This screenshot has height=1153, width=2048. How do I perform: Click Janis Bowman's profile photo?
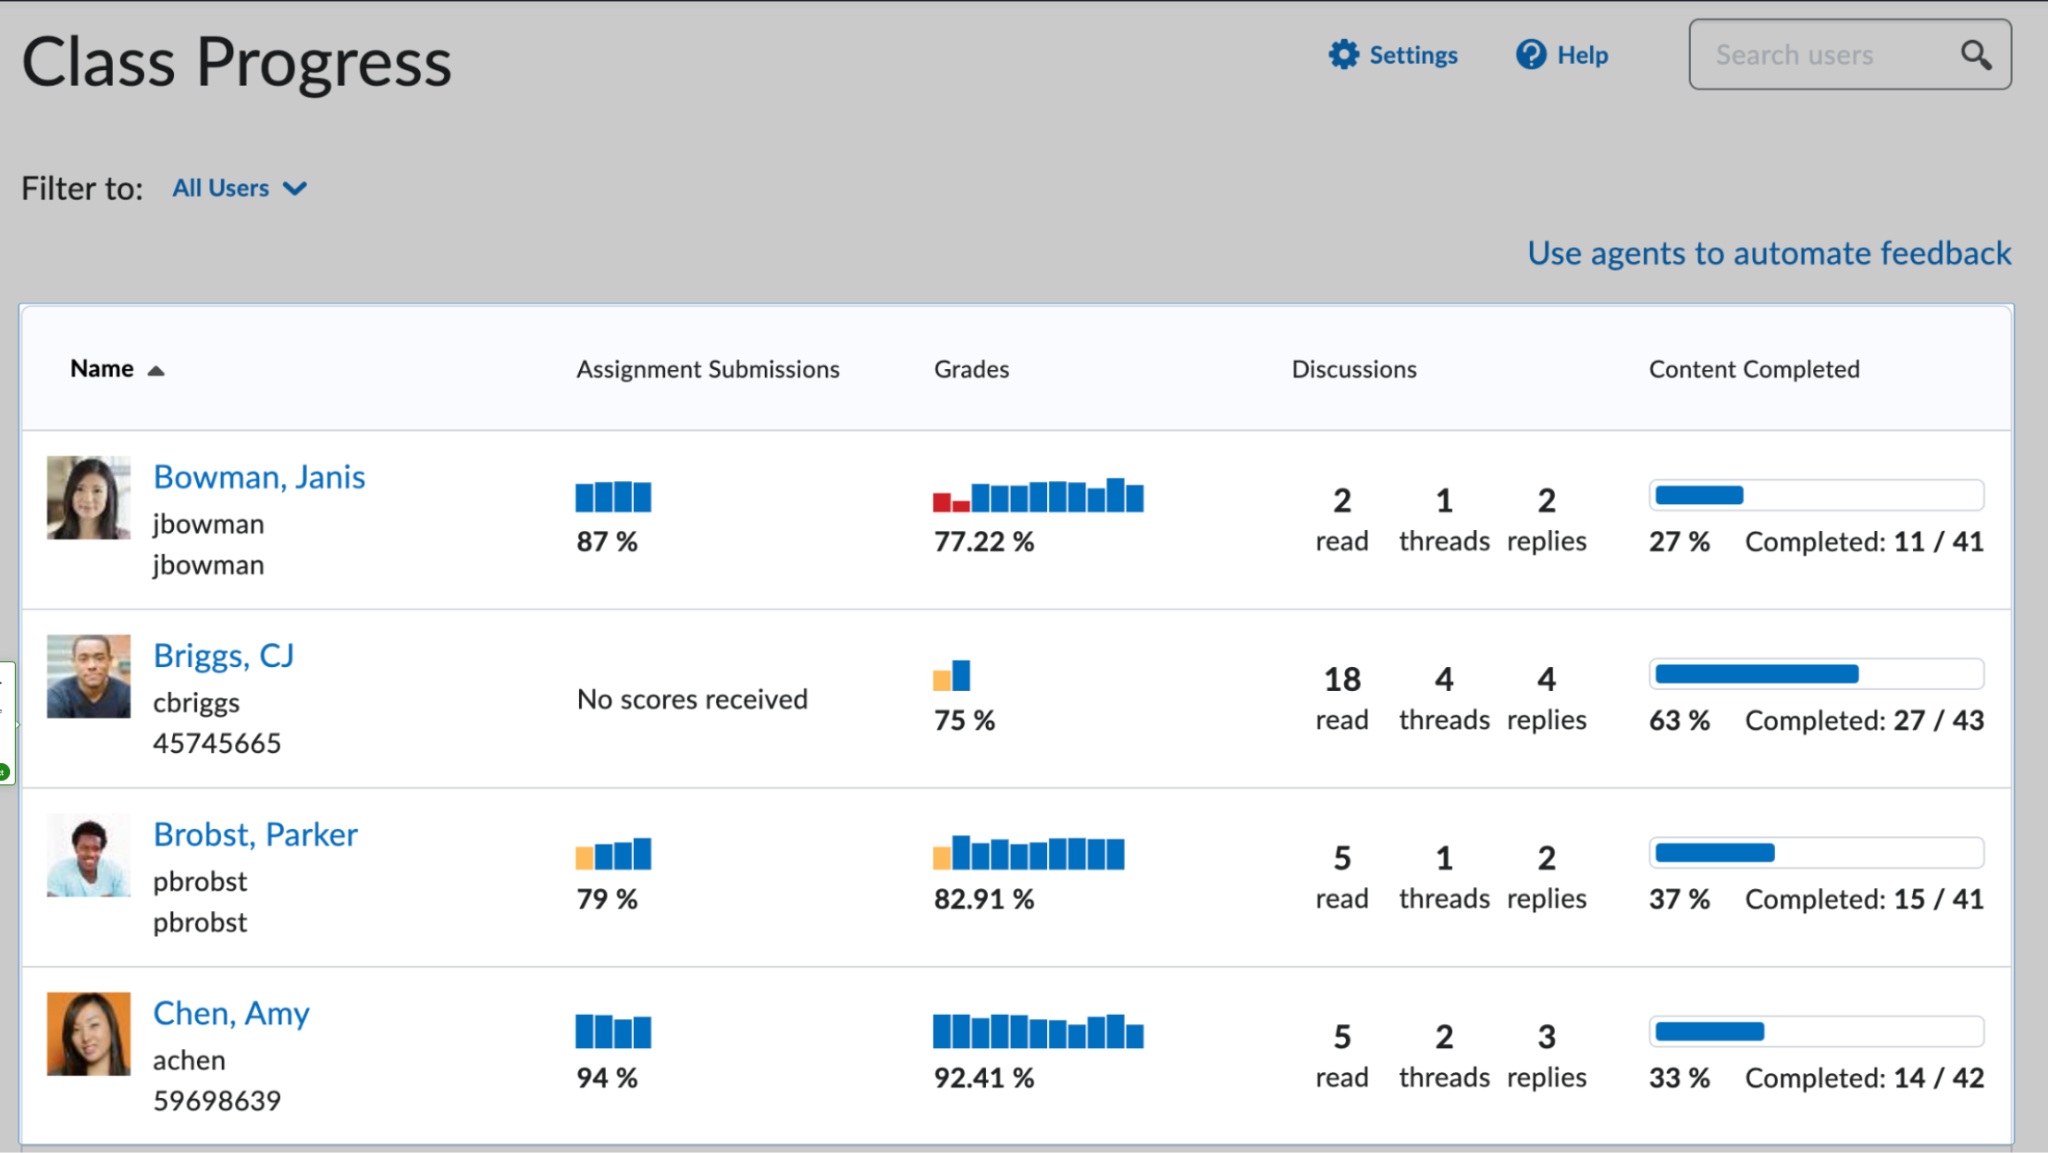[x=89, y=498]
